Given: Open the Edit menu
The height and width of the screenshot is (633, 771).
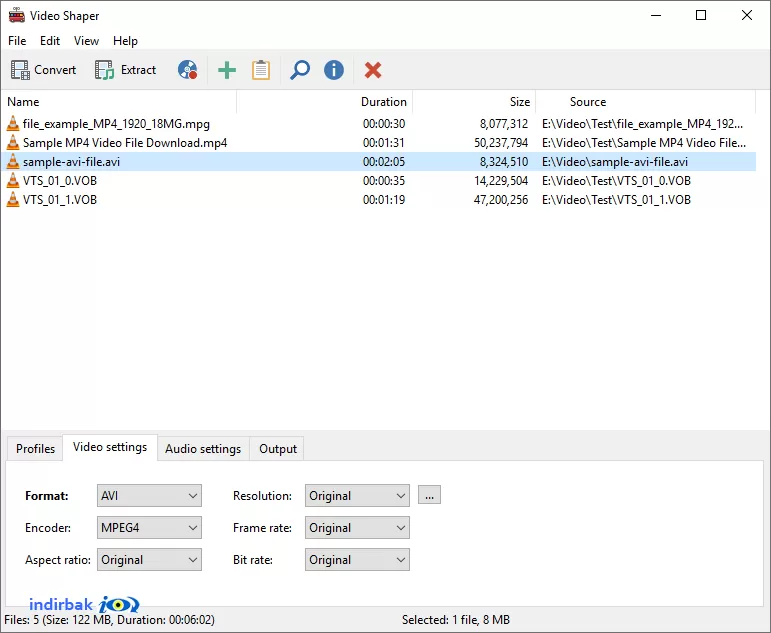Looking at the screenshot, I should 50,41.
